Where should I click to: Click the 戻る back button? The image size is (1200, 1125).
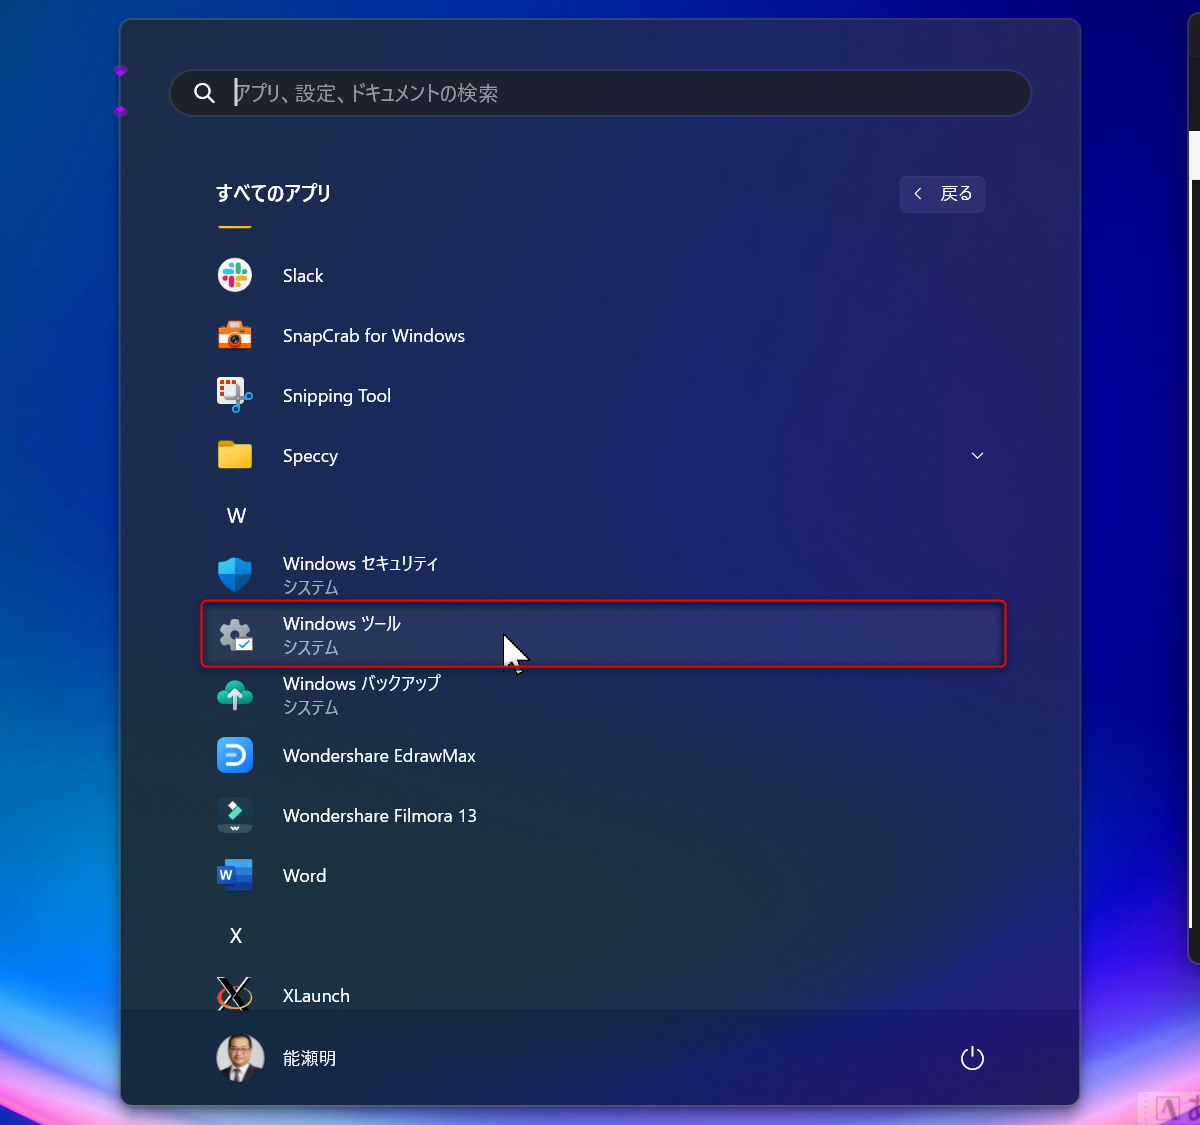click(942, 194)
